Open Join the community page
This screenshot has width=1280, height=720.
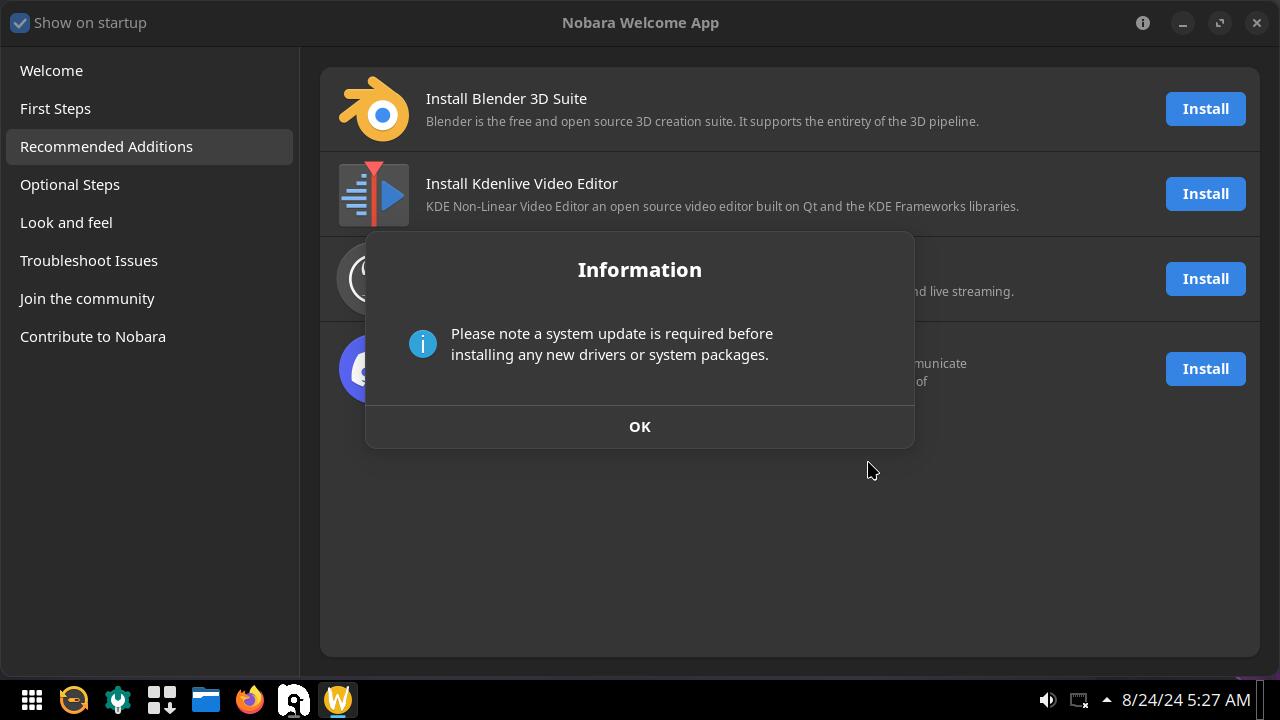(149, 299)
